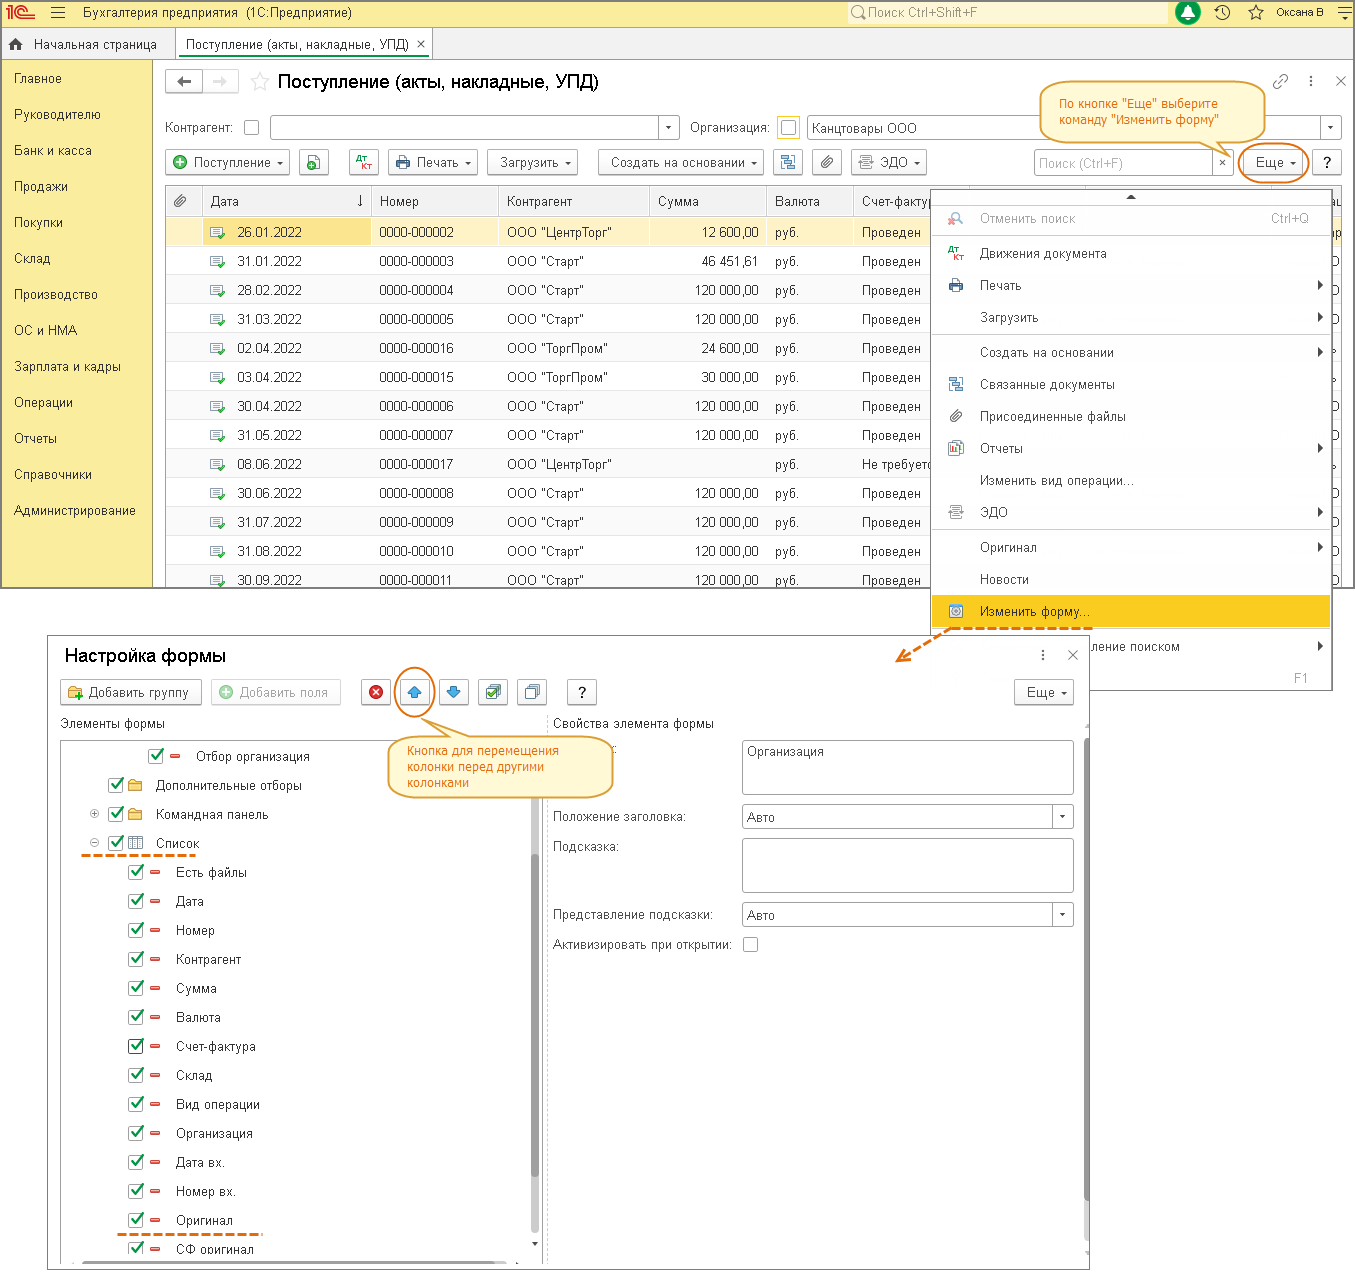Open the Печать dropdown button

[x=433, y=163]
